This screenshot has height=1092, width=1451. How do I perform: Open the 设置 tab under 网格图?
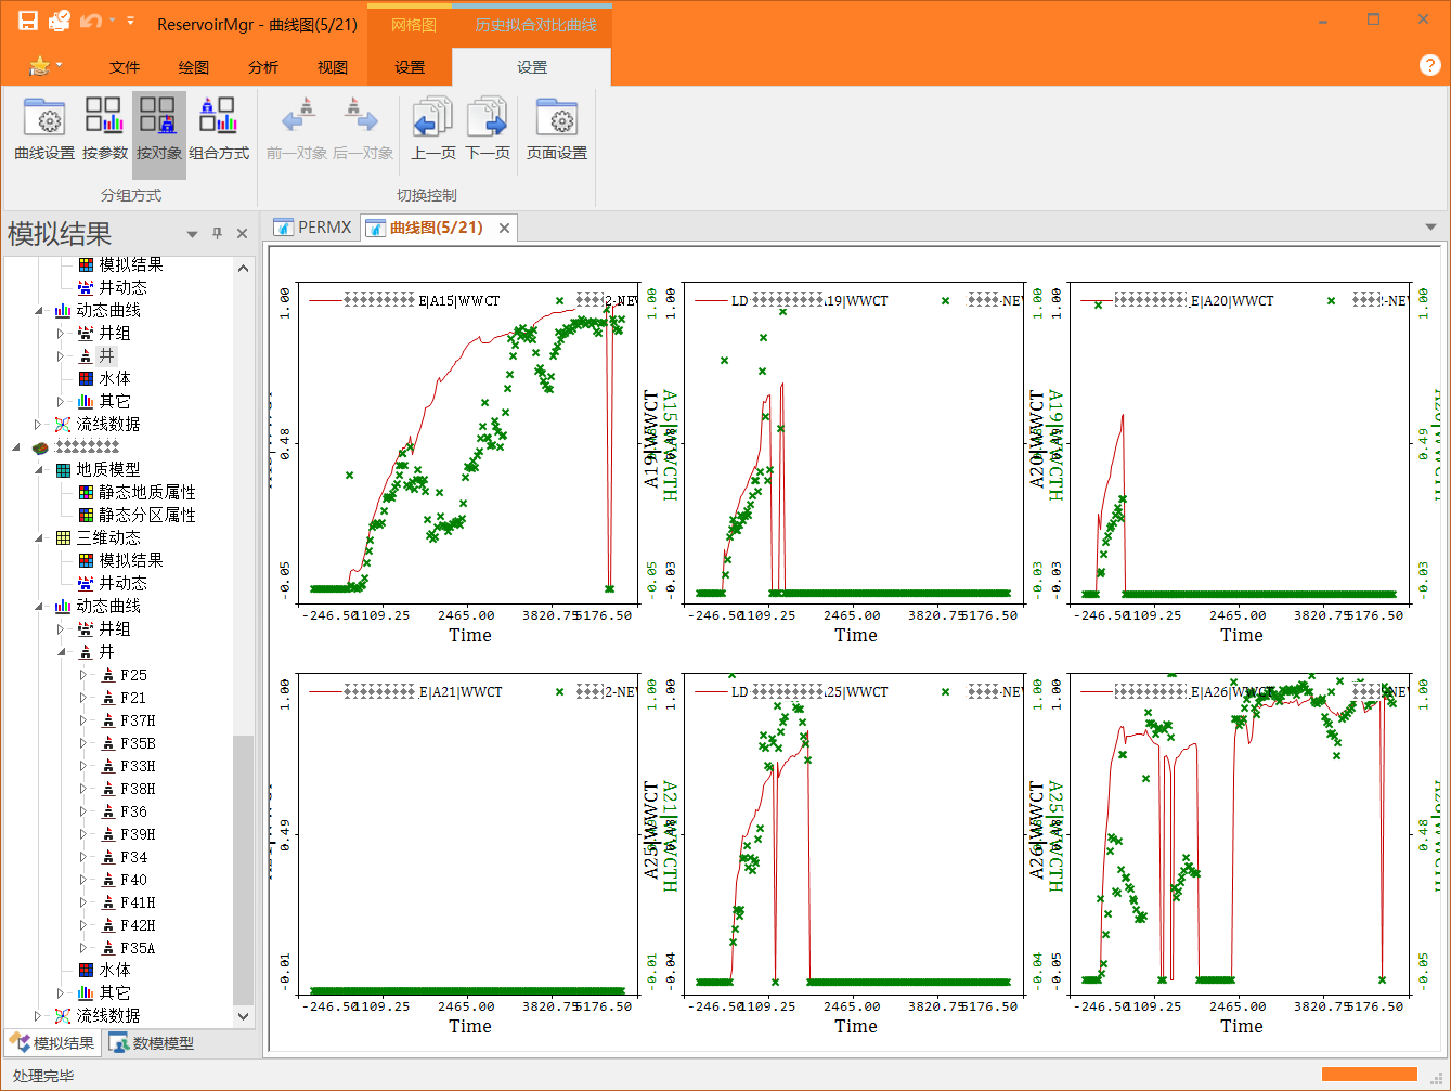pyautogui.click(x=410, y=68)
